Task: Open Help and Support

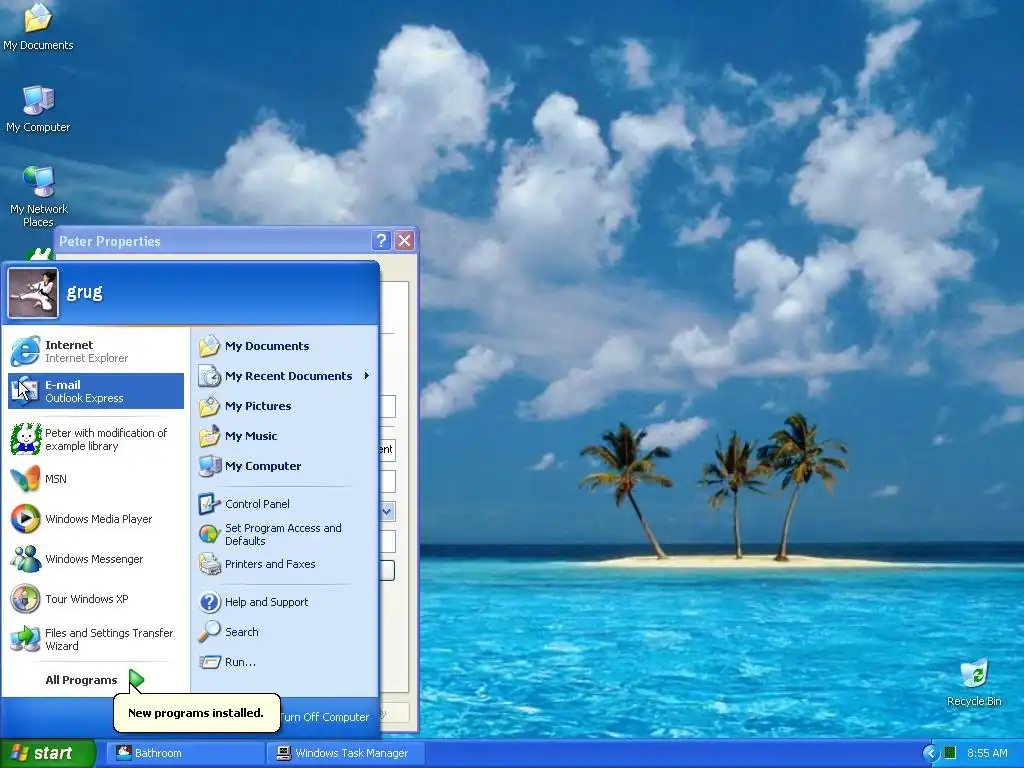Action: [285, 601]
